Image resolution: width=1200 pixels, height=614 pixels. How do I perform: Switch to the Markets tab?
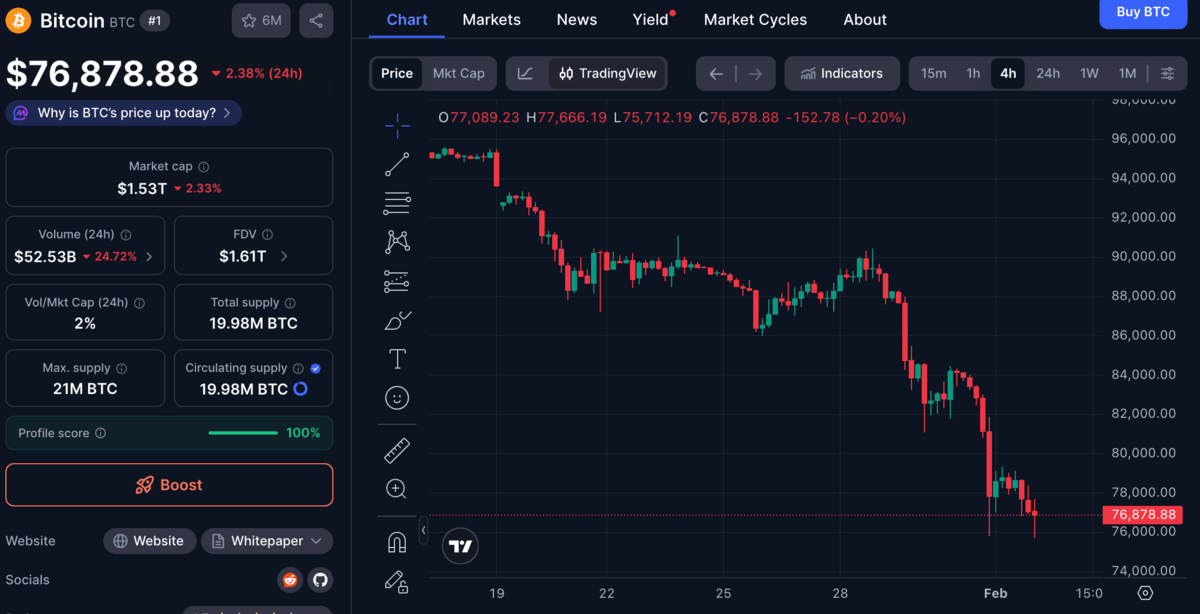point(491,19)
